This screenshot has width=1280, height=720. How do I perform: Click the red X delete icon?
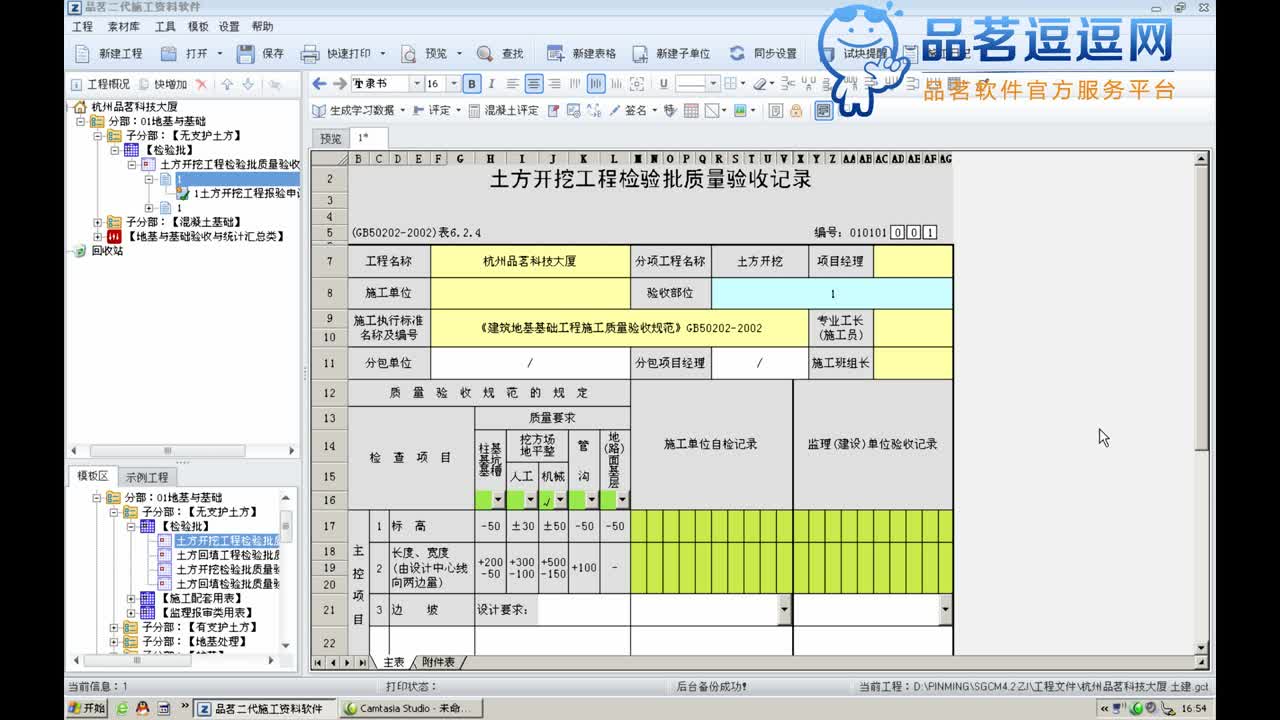click(x=201, y=85)
